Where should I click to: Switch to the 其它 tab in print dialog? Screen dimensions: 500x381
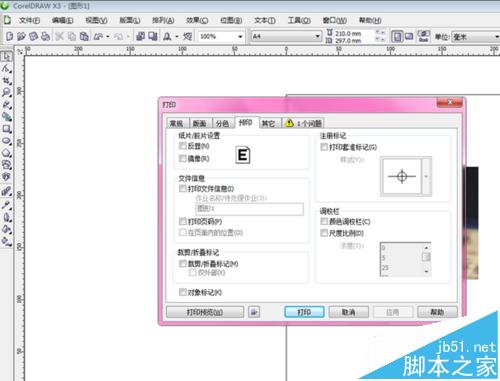[268, 123]
